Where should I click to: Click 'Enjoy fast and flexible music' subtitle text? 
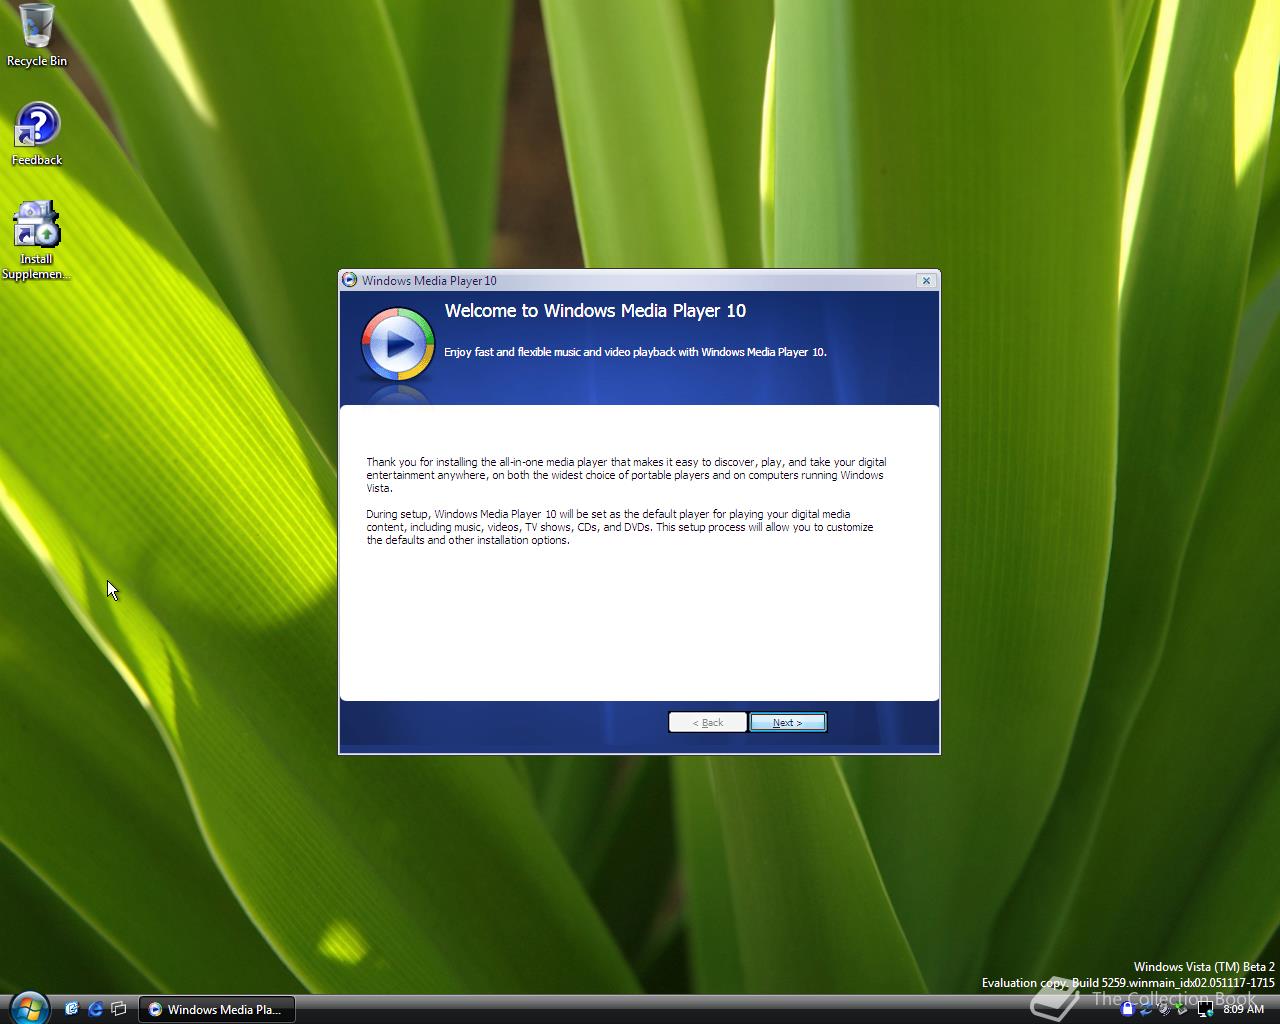pos(635,352)
